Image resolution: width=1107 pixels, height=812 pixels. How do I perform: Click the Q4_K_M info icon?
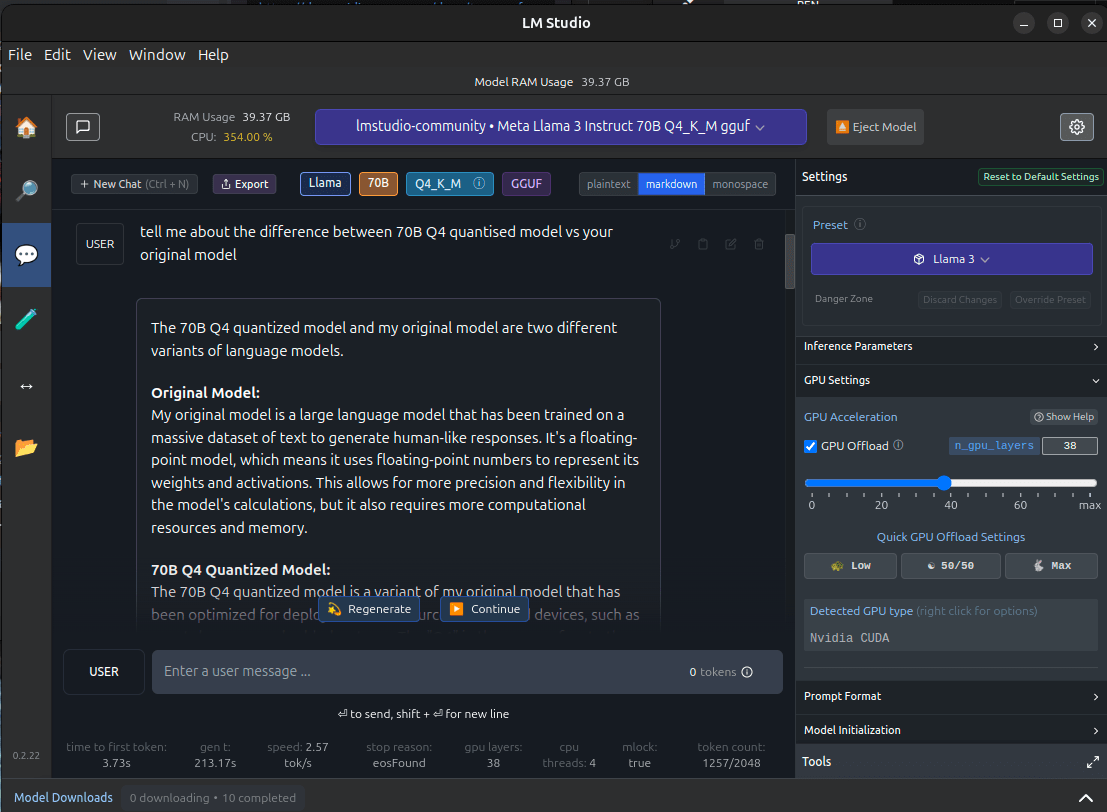click(x=479, y=184)
